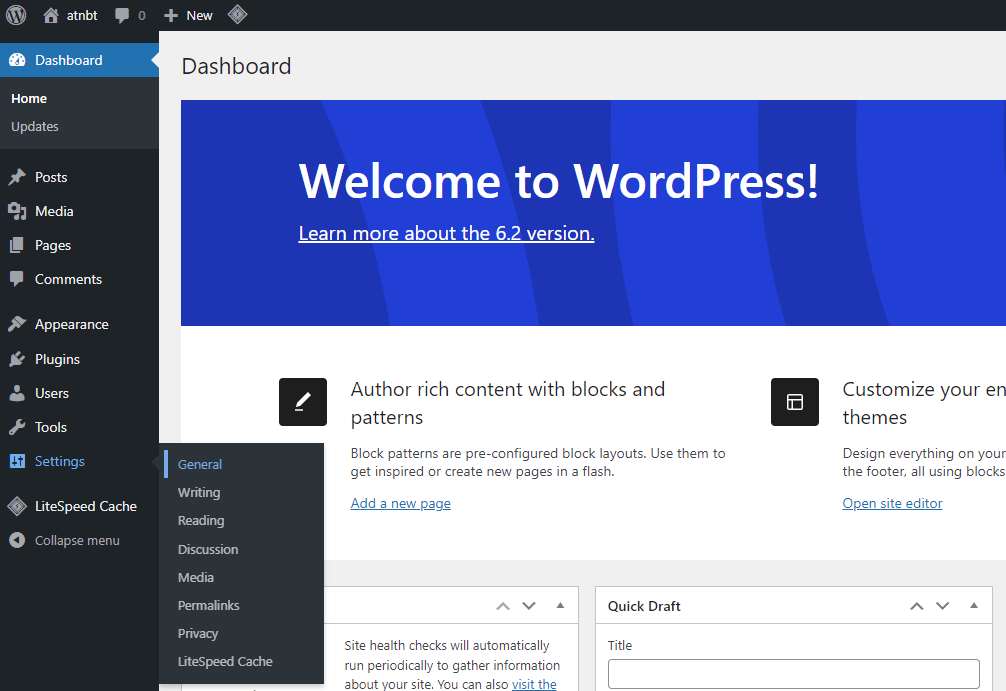Screen dimensions: 1006x691
Task: Open the Posts menu
Action: coord(51,177)
